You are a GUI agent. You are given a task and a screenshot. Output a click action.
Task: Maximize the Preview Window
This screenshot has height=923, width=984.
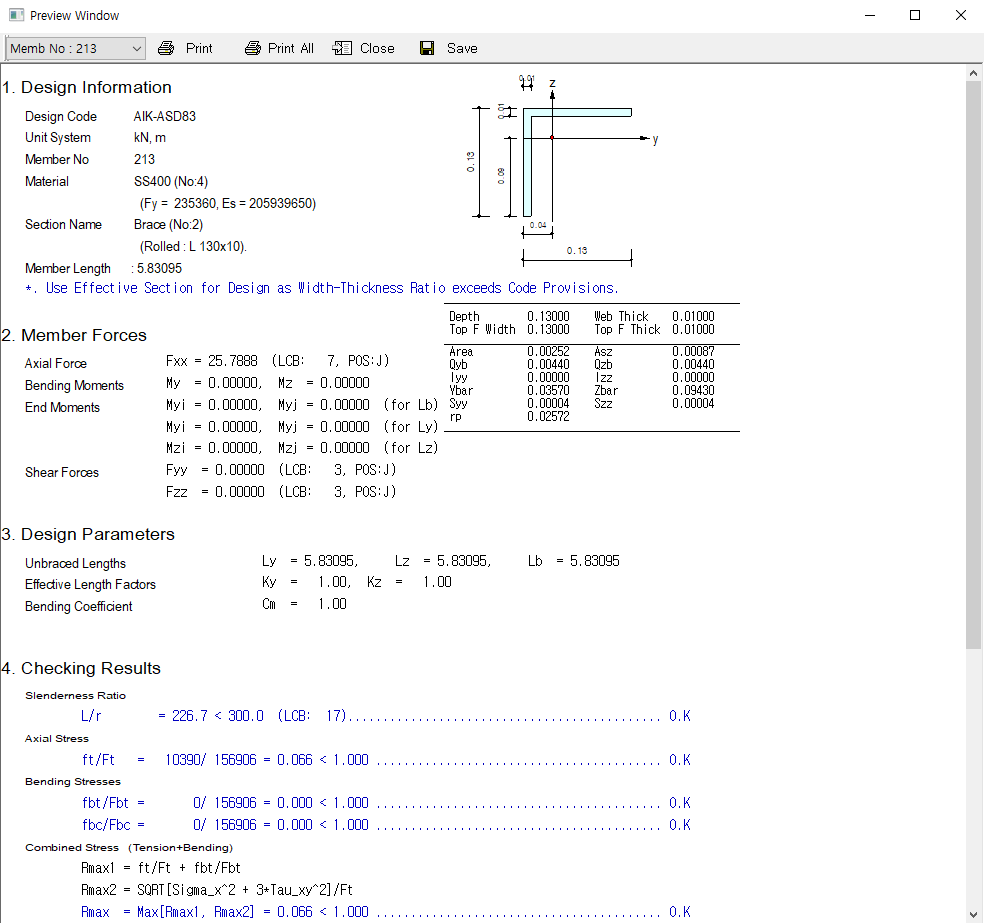point(915,15)
